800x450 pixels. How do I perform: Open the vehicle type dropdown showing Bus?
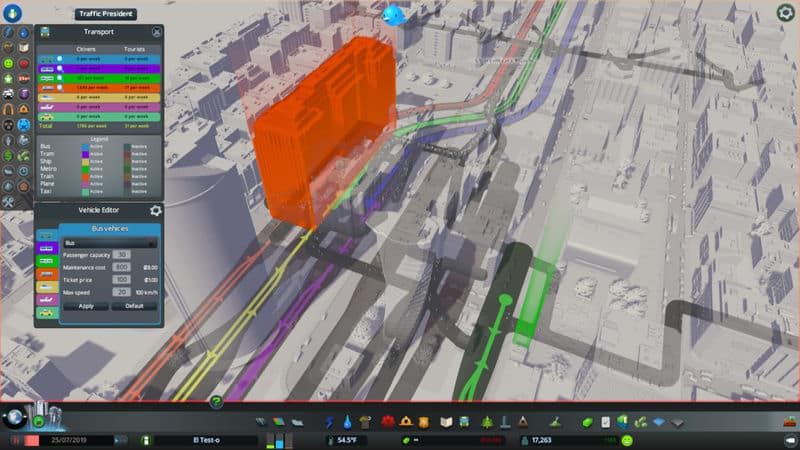tap(110, 242)
